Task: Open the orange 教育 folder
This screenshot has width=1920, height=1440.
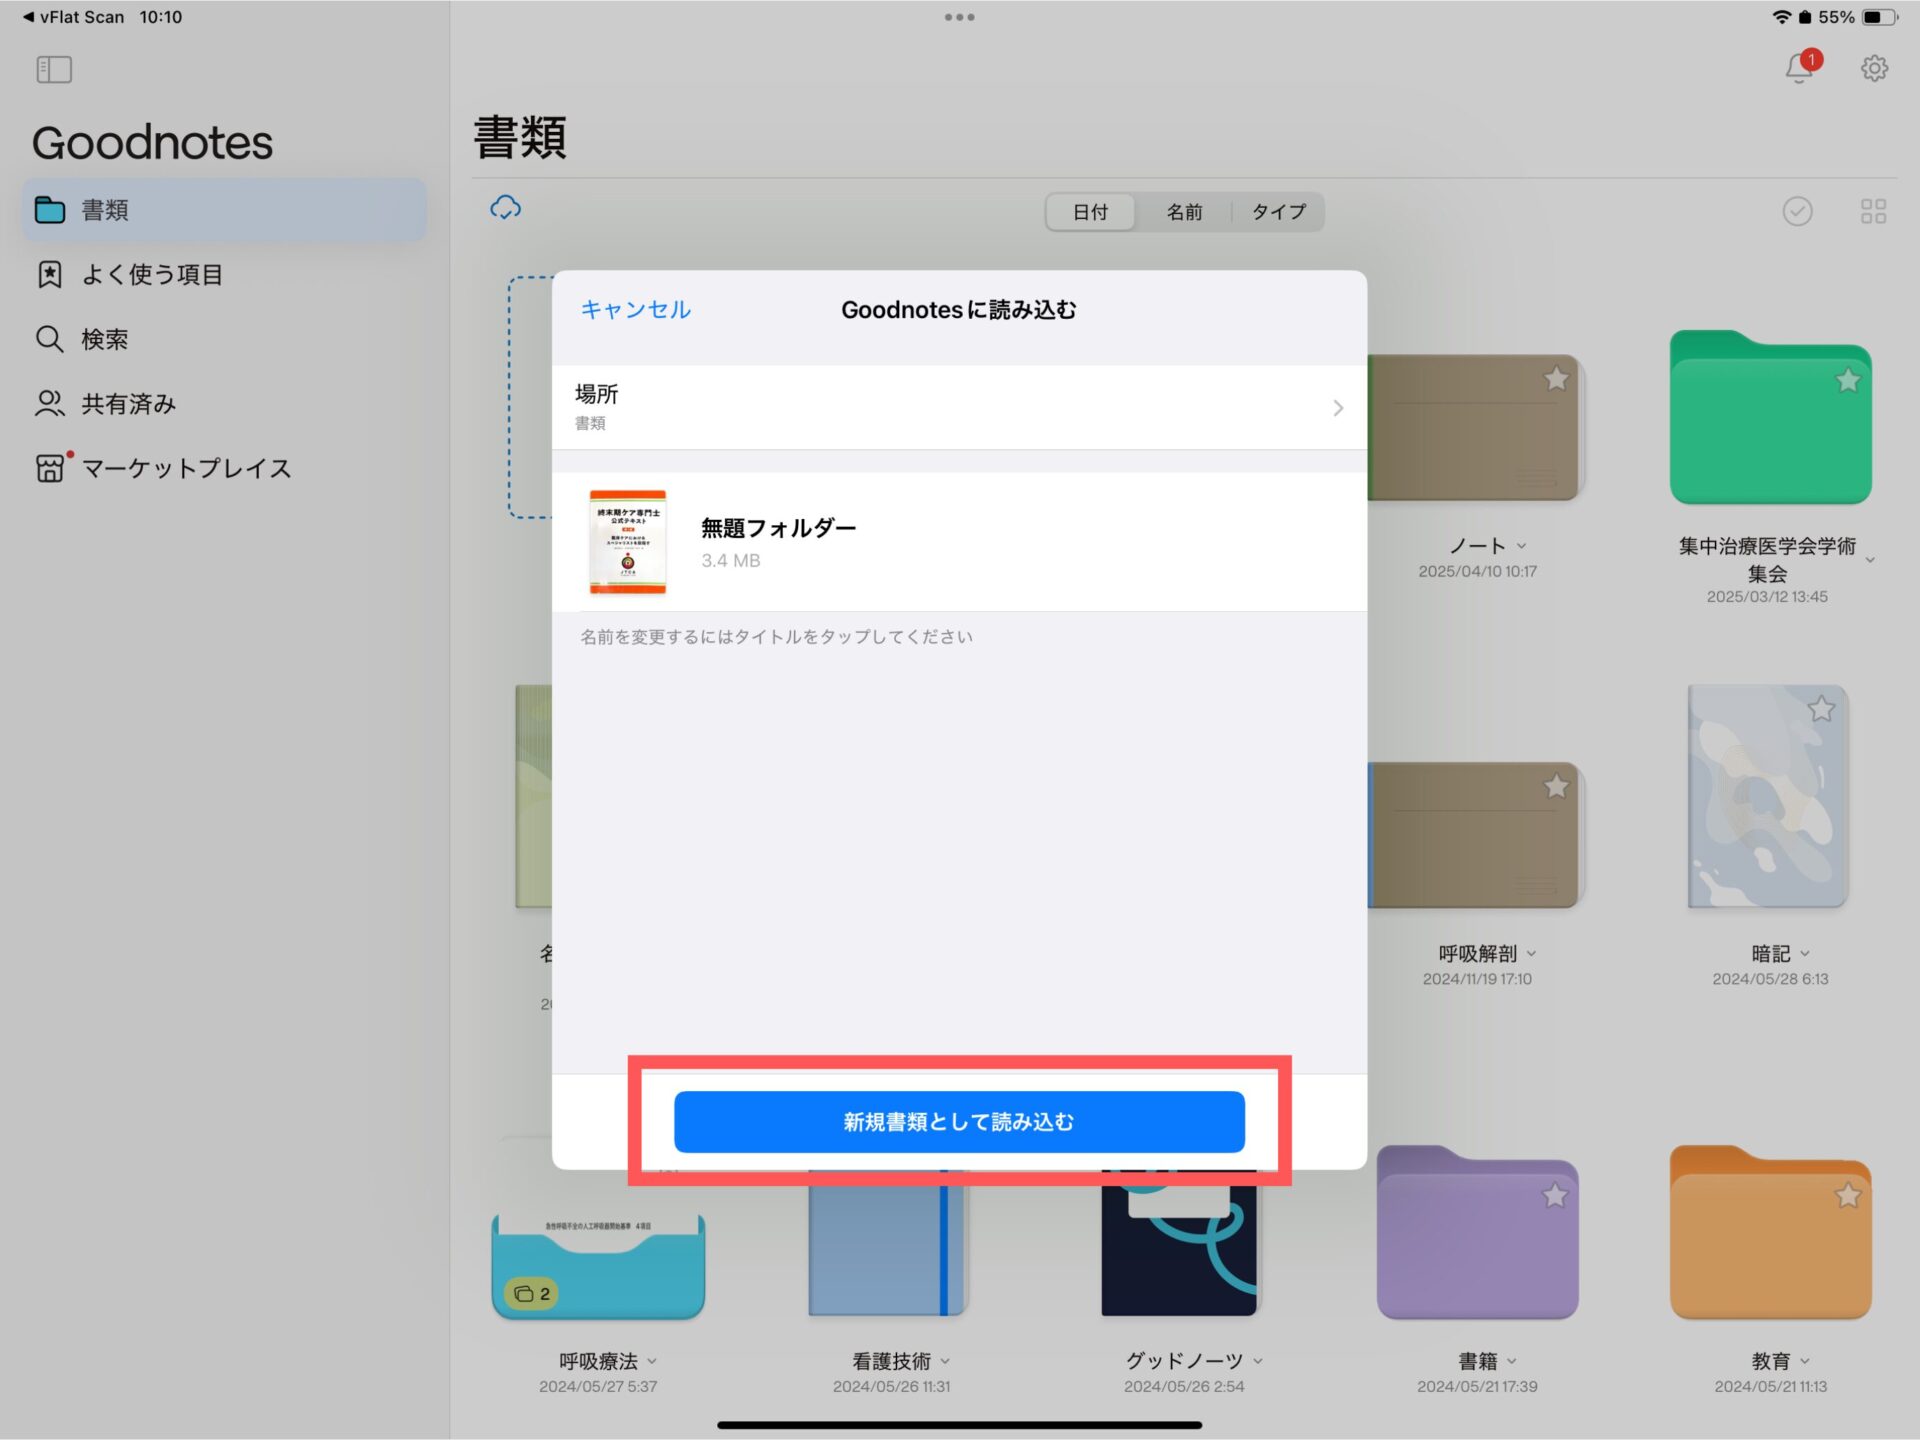Action: click(x=1770, y=1233)
